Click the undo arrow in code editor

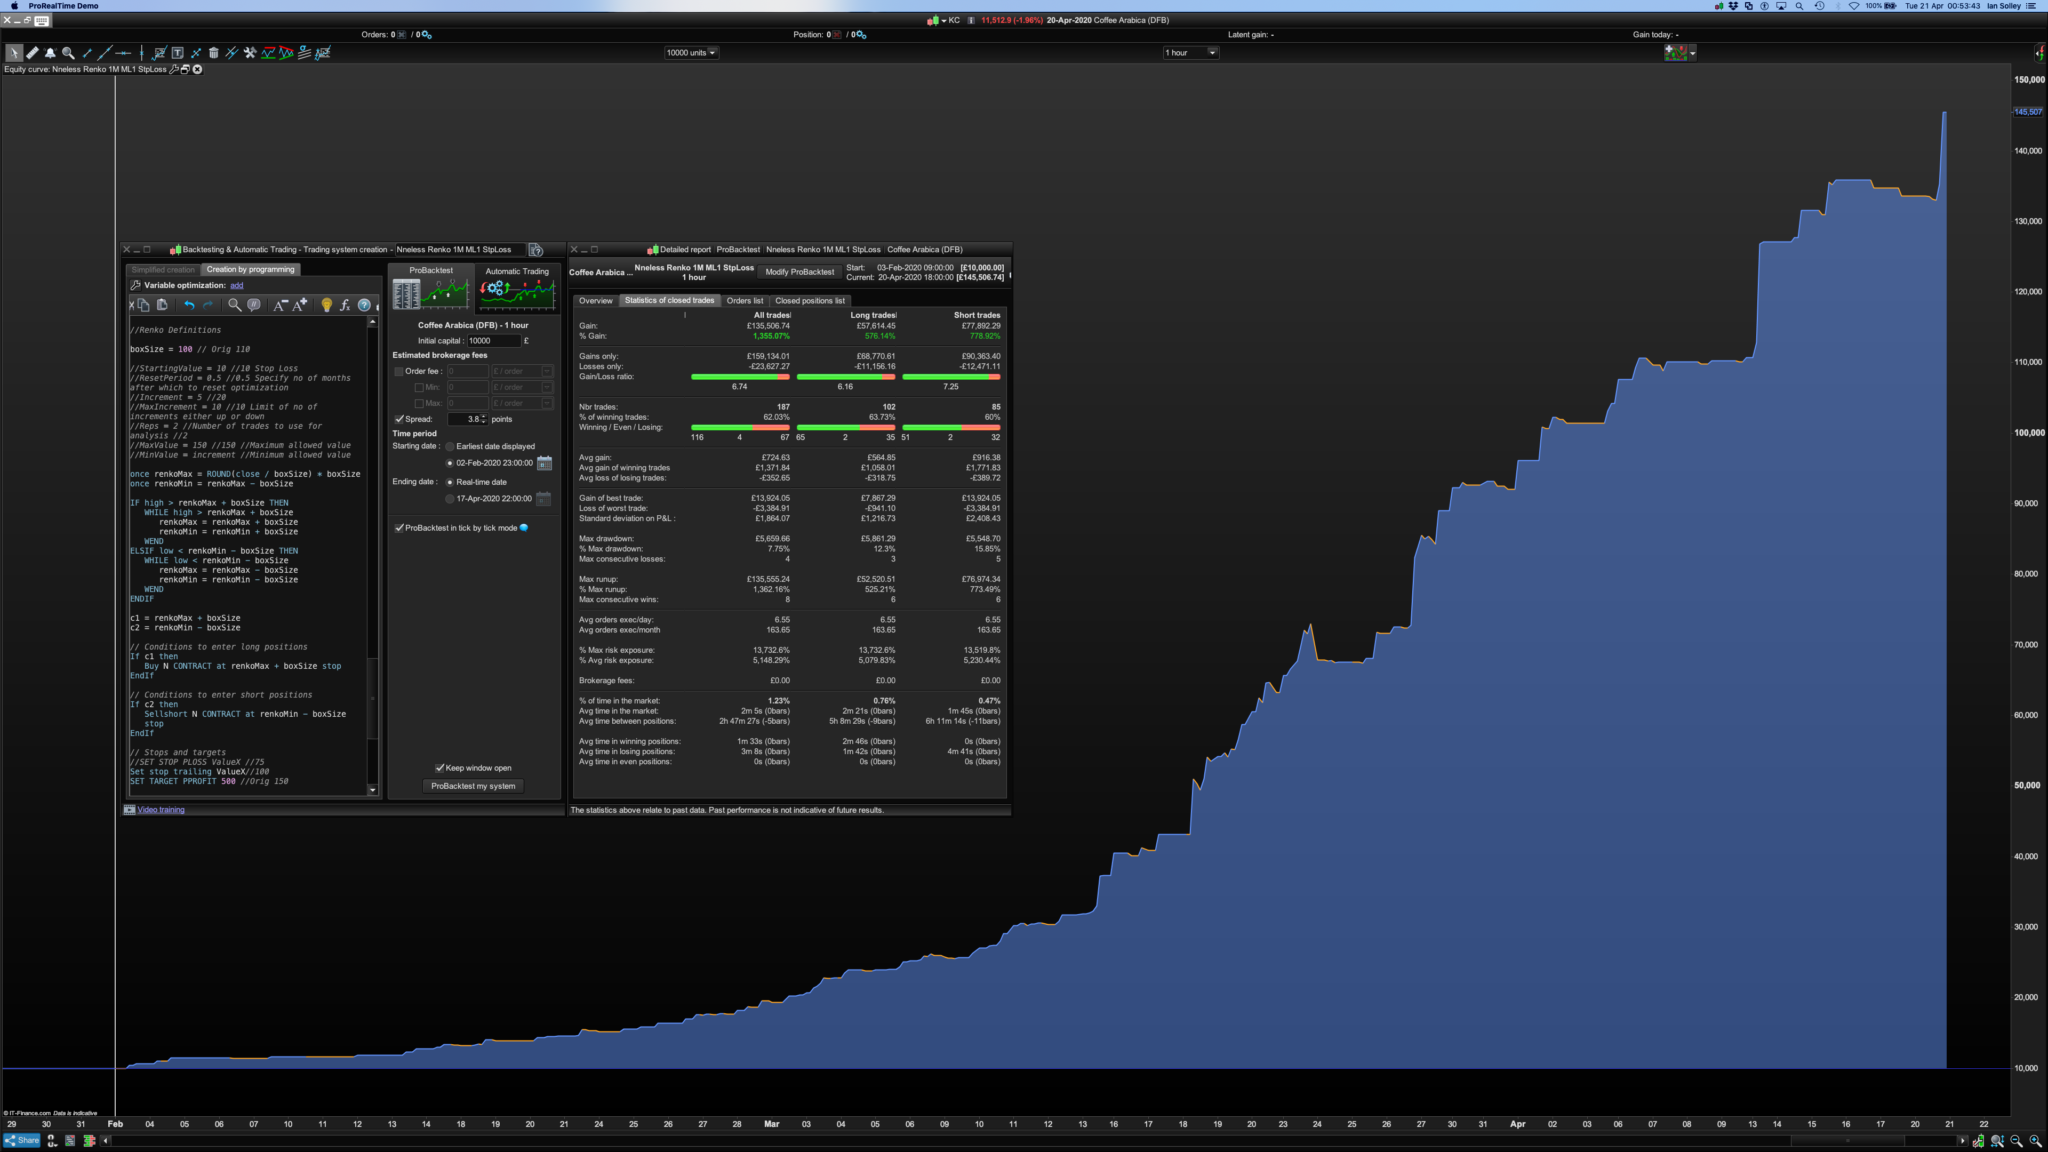coord(189,305)
